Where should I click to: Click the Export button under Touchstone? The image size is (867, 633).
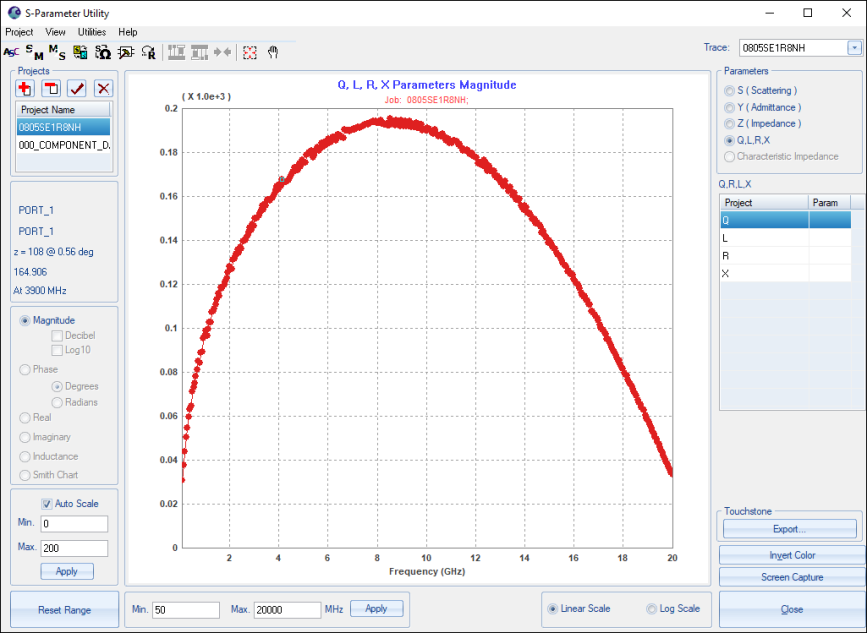tap(789, 528)
